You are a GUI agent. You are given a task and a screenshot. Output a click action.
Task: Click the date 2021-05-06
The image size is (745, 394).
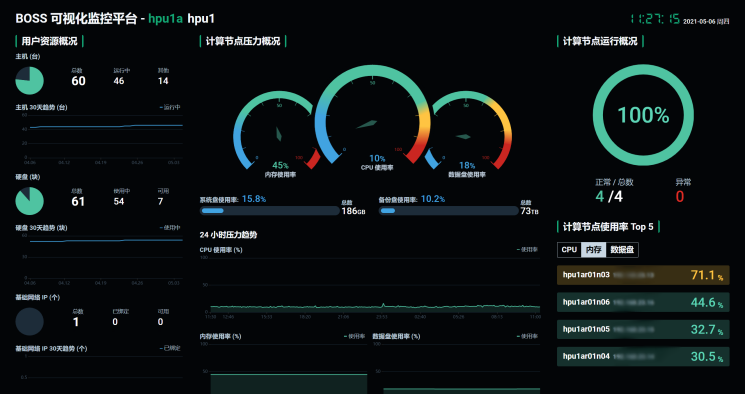(700, 21)
